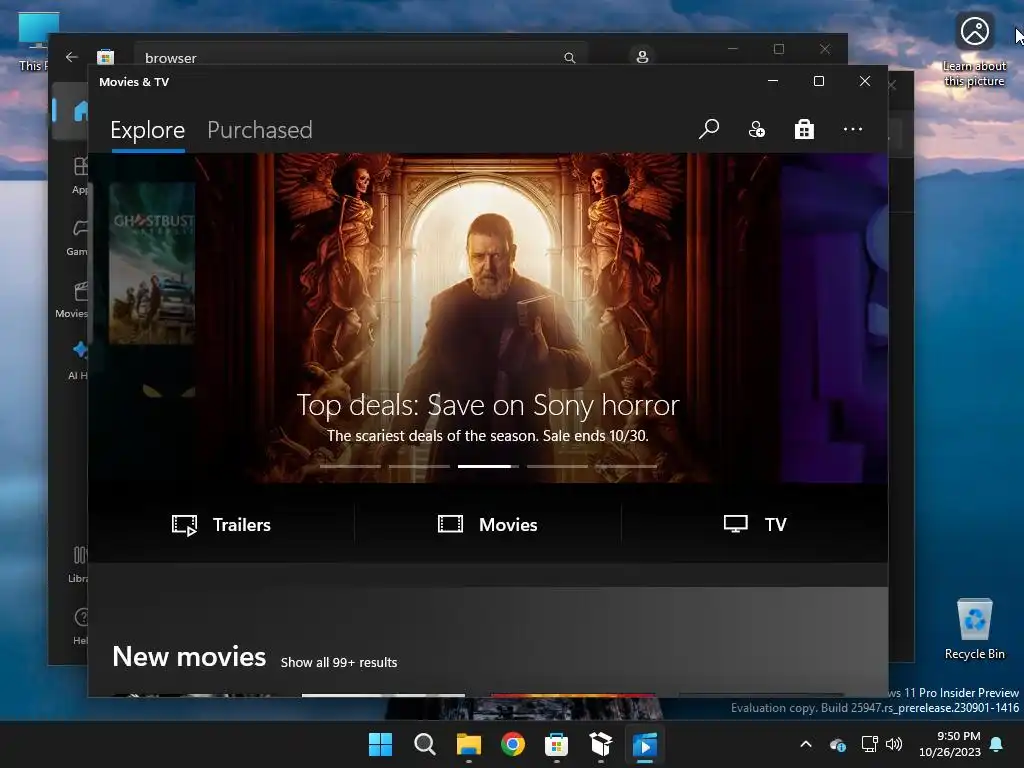The width and height of the screenshot is (1024, 768).
Task: Open Apps in Microsoft Store sidebar
Action: 80,176
